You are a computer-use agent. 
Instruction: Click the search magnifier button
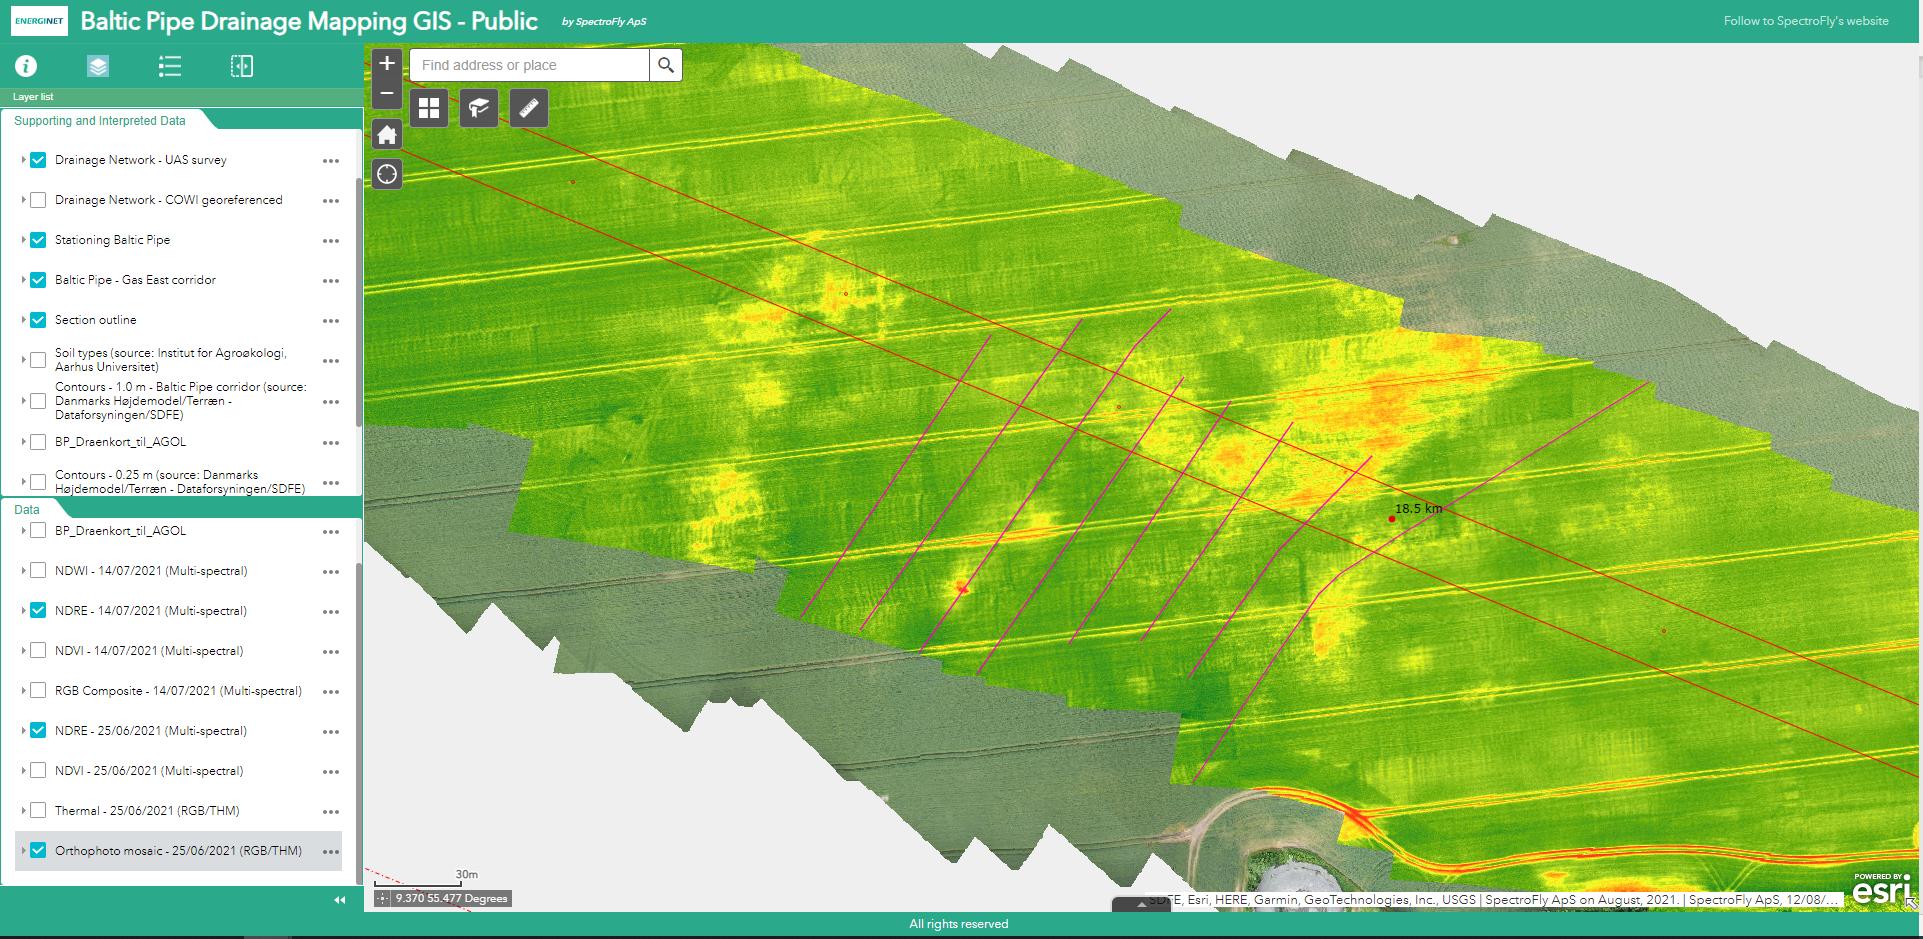pos(666,65)
